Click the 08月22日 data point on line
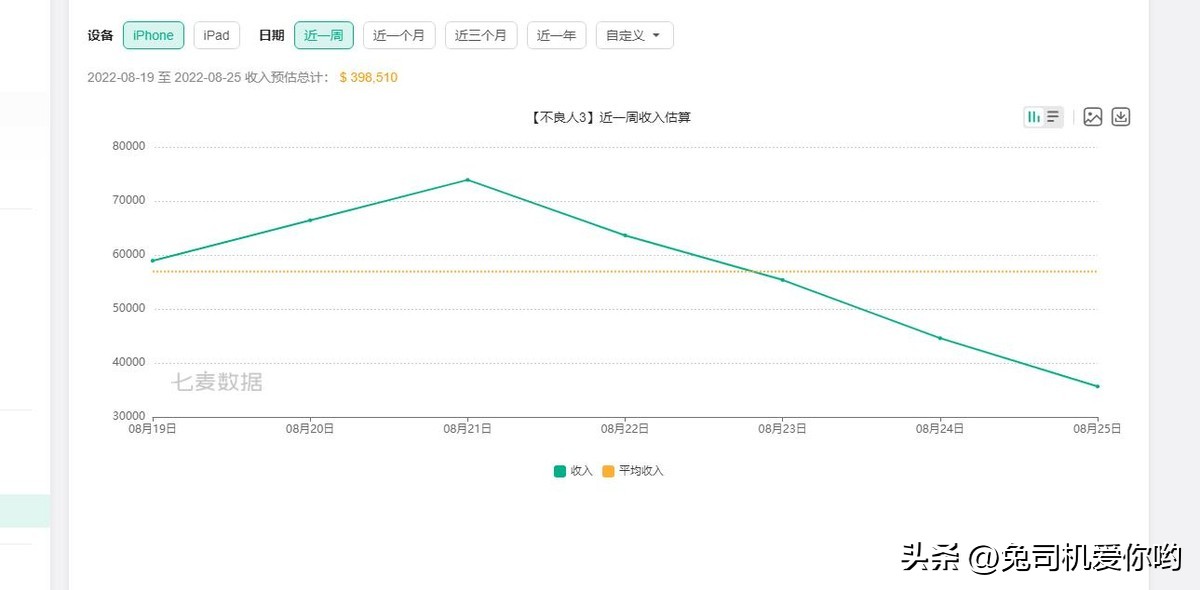The image size is (1200, 590). coord(625,235)
